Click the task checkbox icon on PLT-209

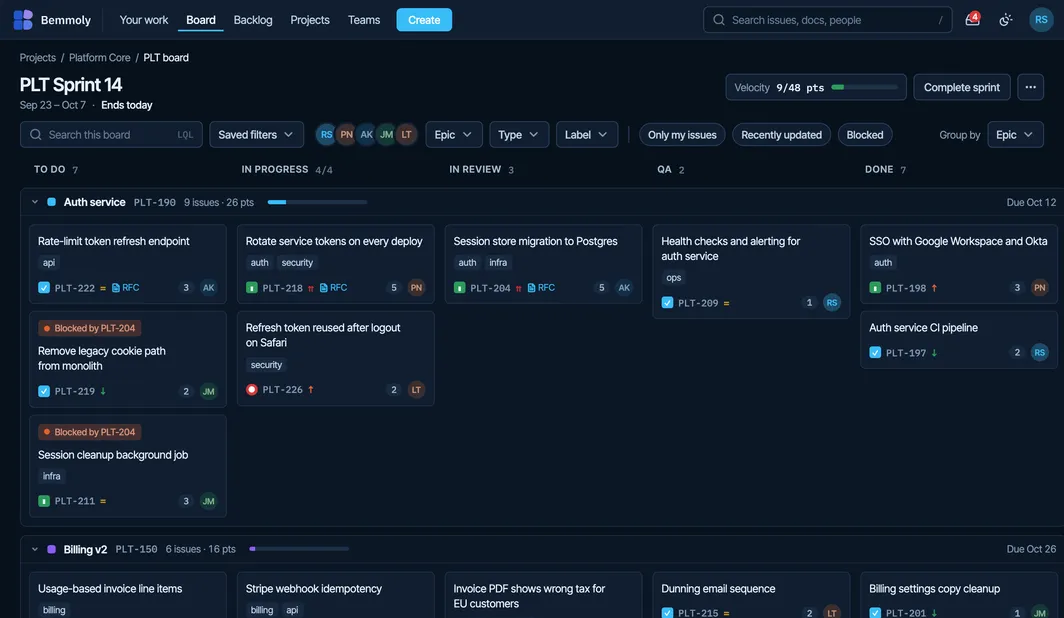click(668, 303)
